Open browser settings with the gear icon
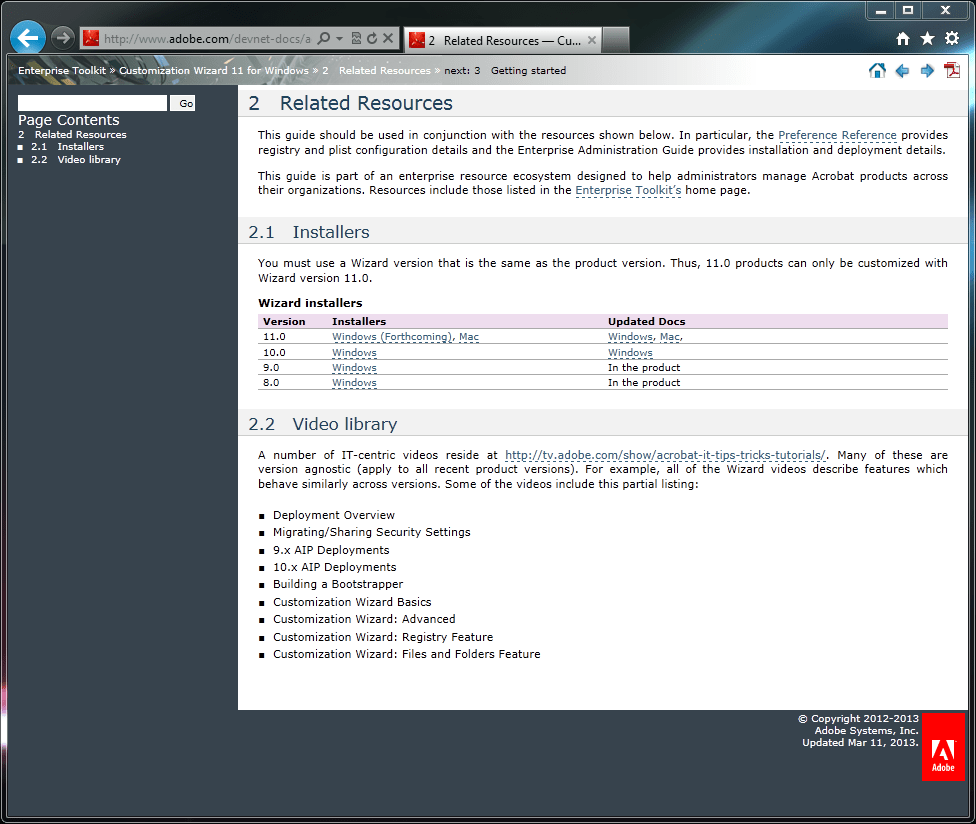 (951, 37)
